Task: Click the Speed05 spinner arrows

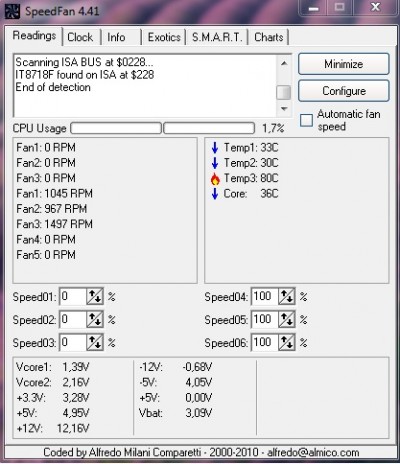Action: (287, 319)
